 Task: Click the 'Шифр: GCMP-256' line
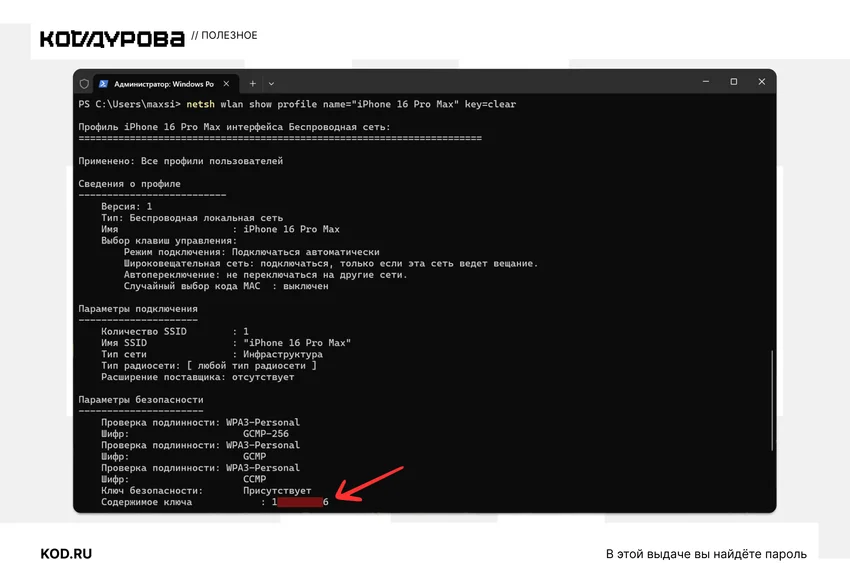click(195, 434)
